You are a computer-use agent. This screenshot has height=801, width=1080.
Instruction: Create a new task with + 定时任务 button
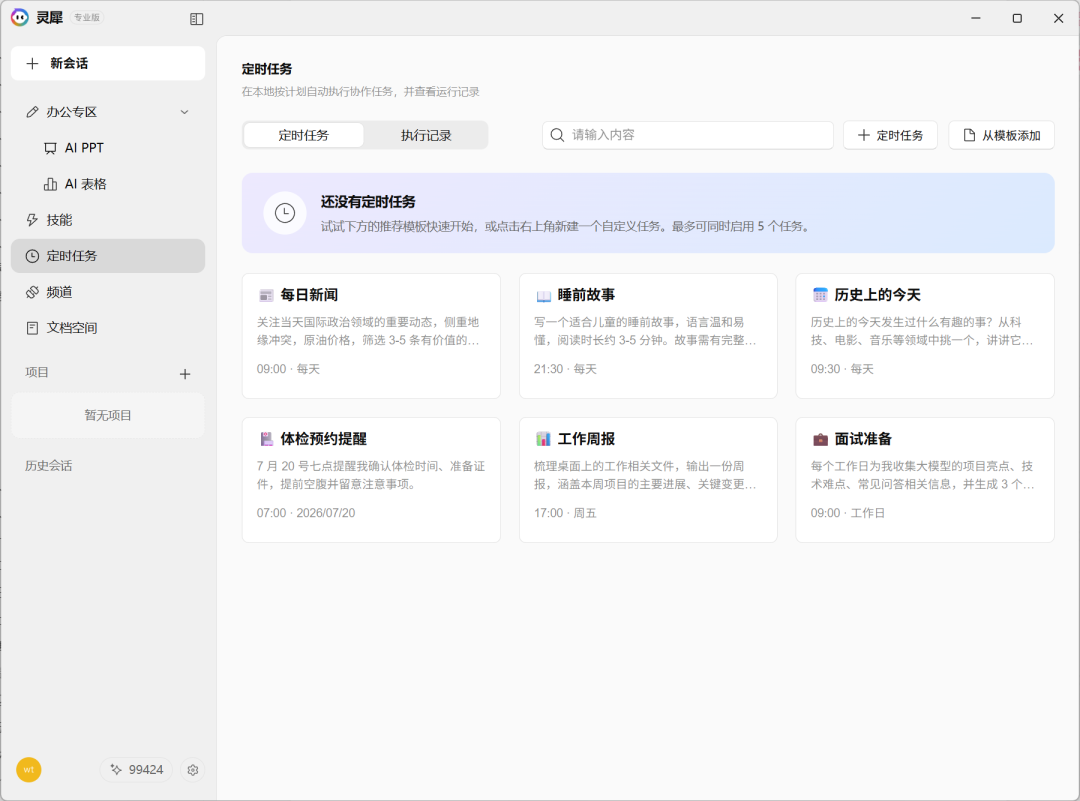890,136
